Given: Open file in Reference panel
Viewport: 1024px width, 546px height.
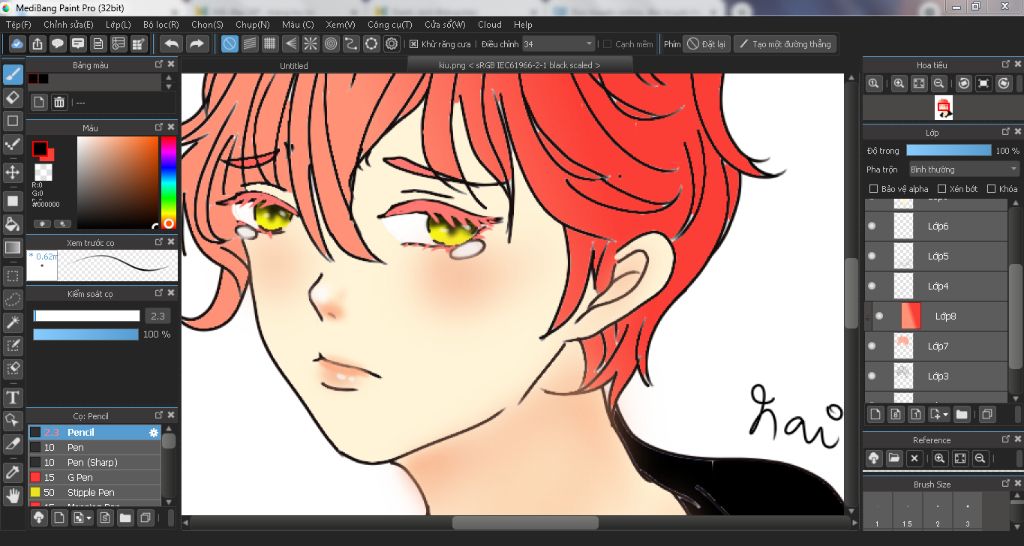Looking at the screenshot, I should click(894, 458).
